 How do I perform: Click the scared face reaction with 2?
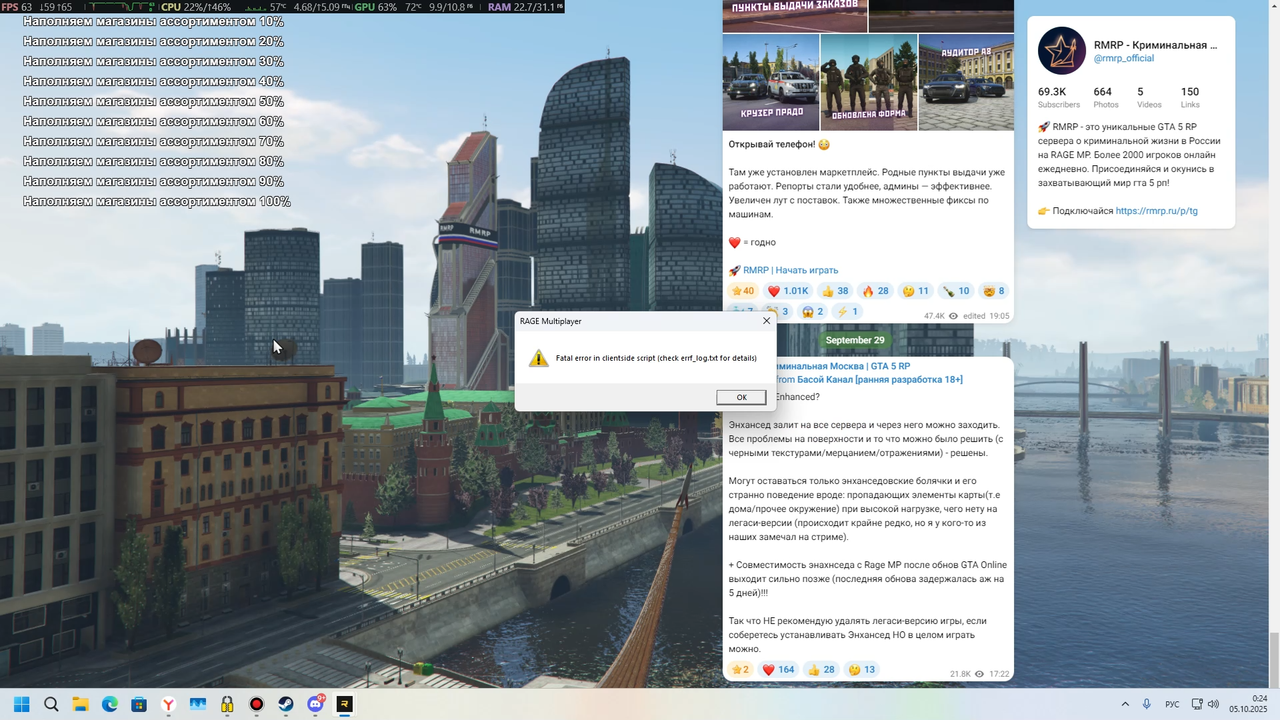813,312
